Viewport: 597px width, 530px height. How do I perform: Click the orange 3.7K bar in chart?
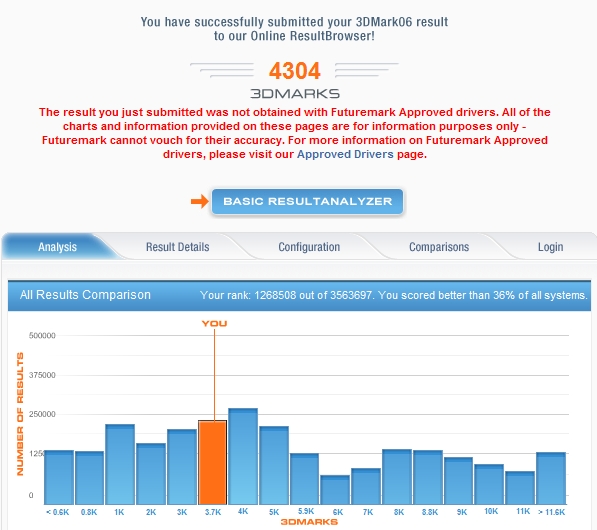click(212, 462)
